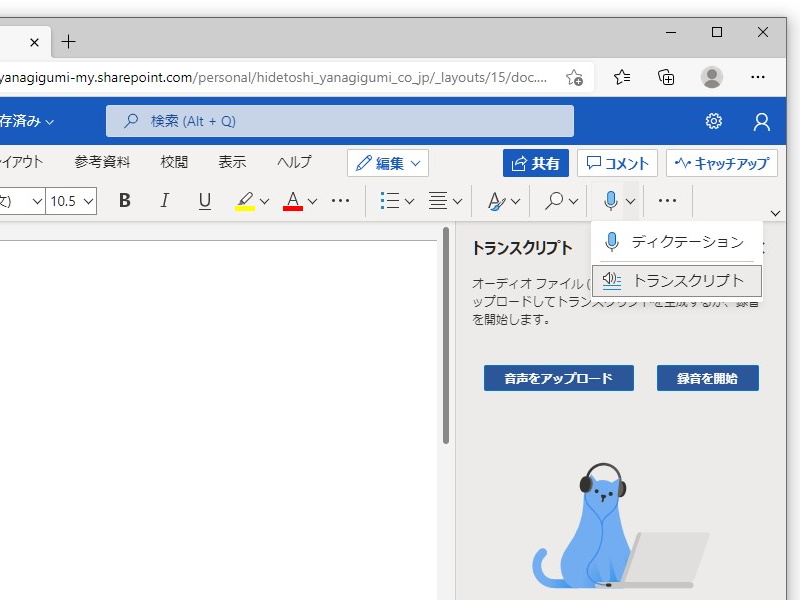Click the dictation microphone icon
This screenshot has height=600, width=800.
(610, 201)
